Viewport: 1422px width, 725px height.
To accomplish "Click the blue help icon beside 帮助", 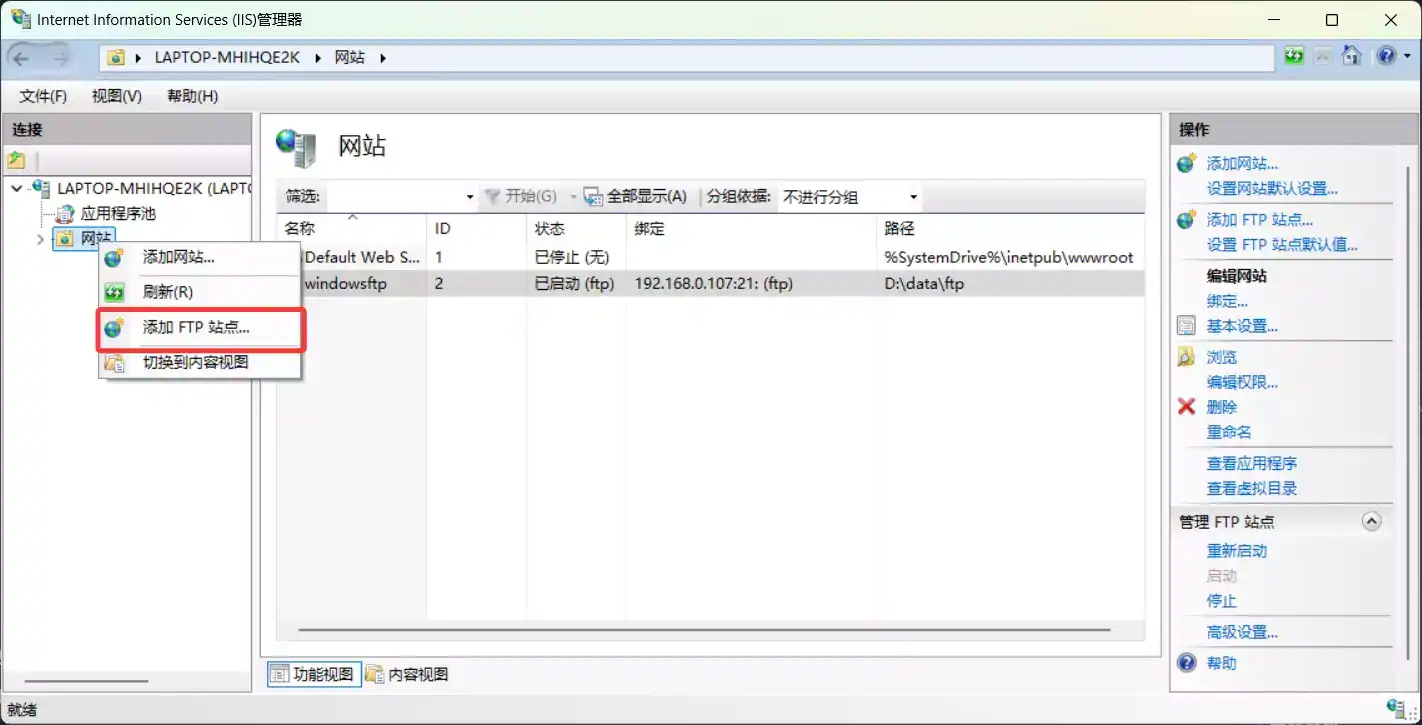I will click(x=1187, y=663).
